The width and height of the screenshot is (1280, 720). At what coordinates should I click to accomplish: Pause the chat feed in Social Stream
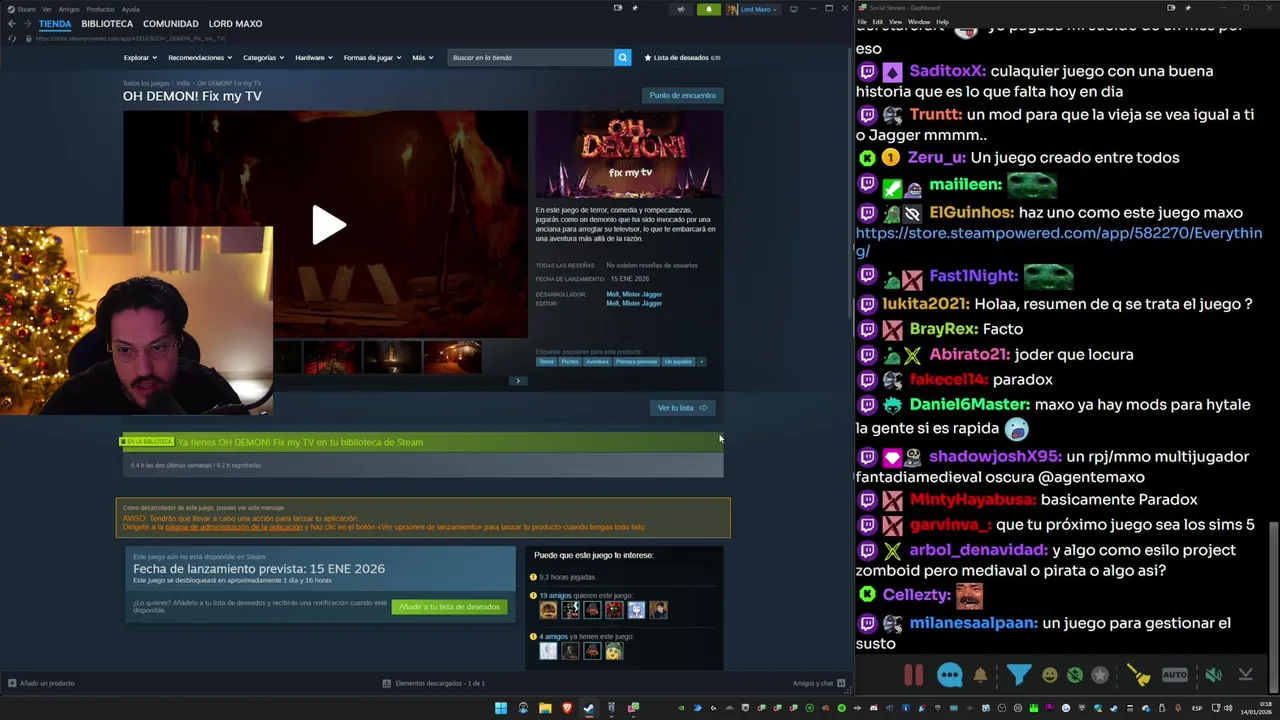pos(913,675)
